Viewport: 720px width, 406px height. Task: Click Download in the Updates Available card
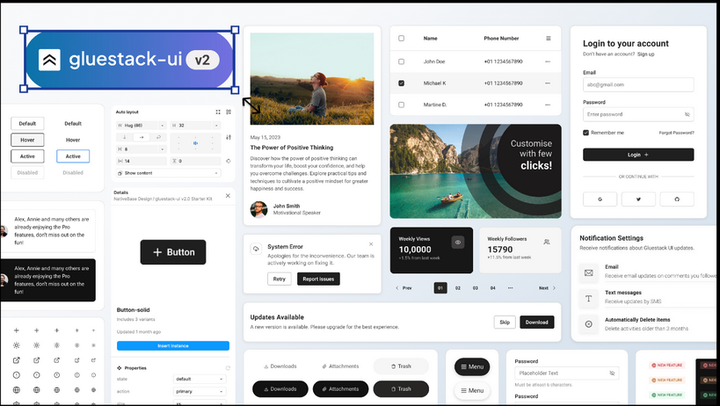coord(537,322)
